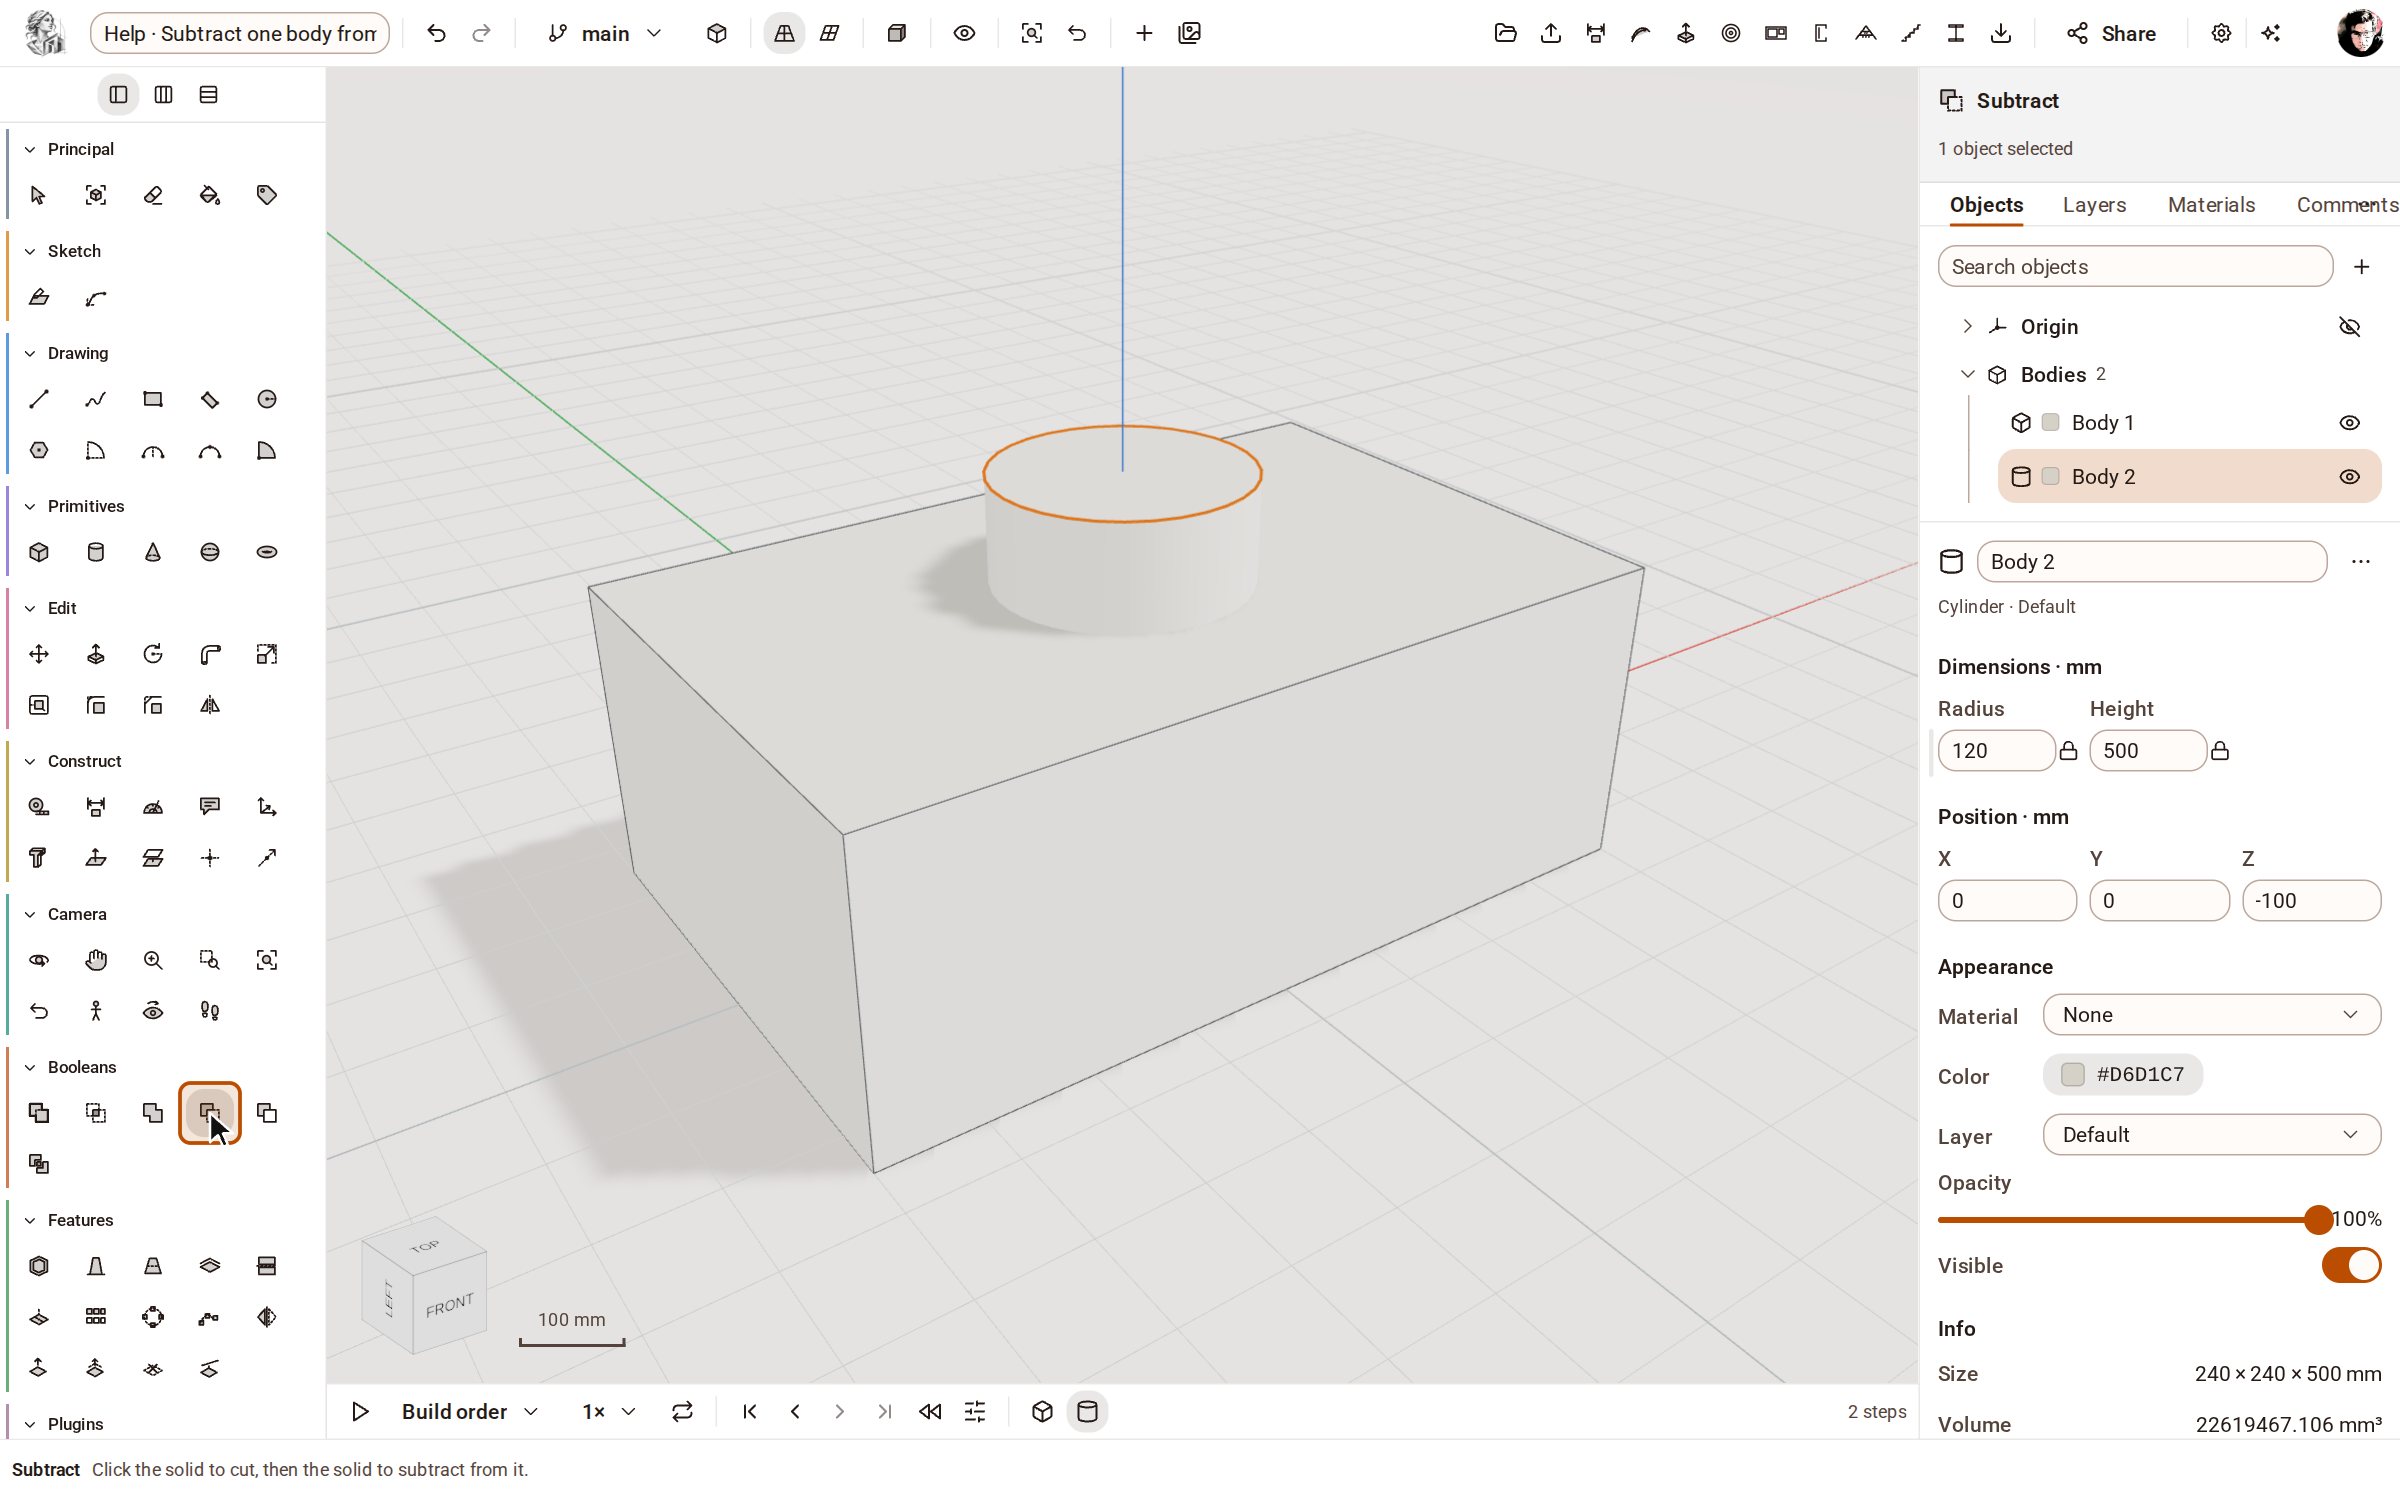Open the Material dropdown
The height and width of the screenshot is (1500, 2400).
pos(2211,1015)
